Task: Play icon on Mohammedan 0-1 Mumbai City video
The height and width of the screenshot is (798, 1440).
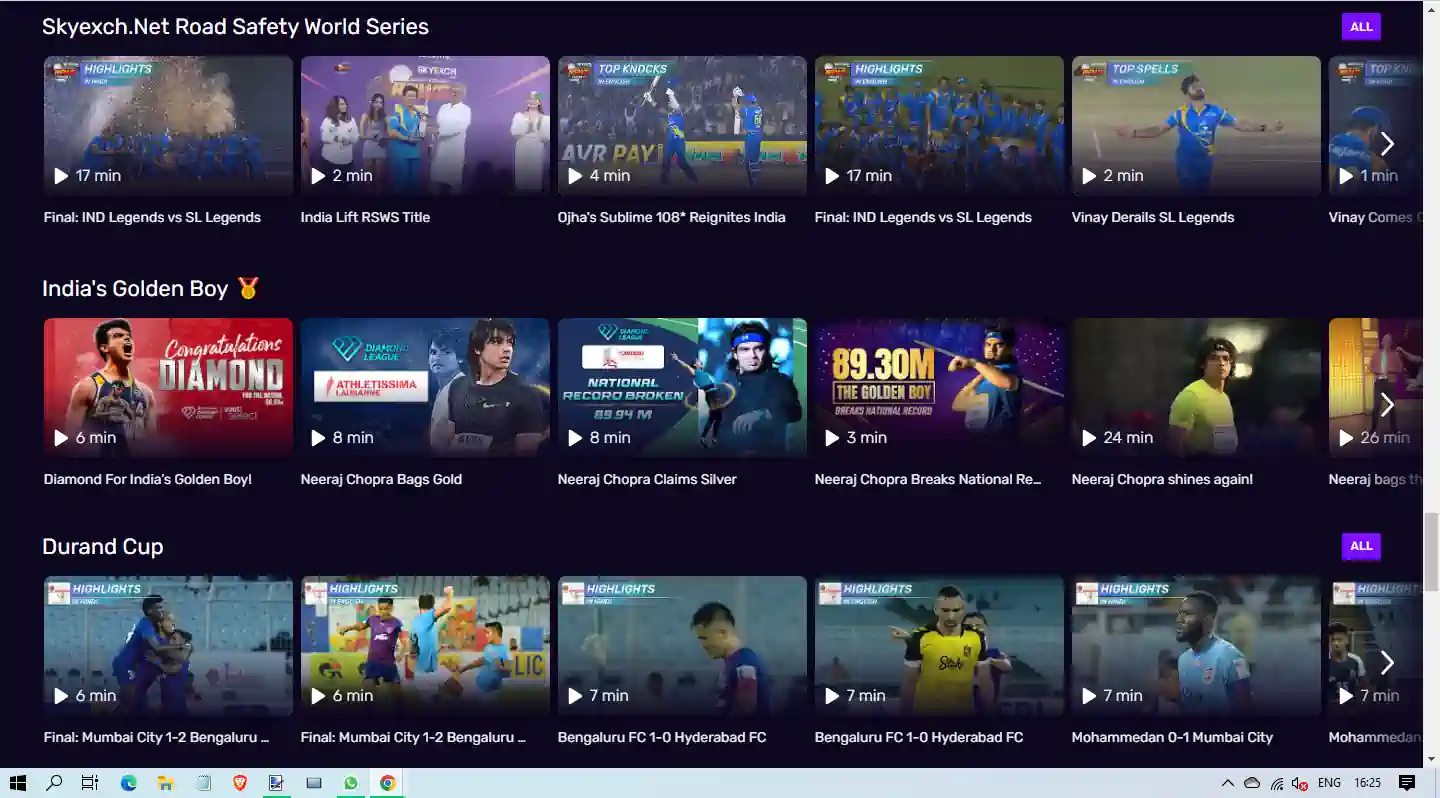Action: 1089,696
